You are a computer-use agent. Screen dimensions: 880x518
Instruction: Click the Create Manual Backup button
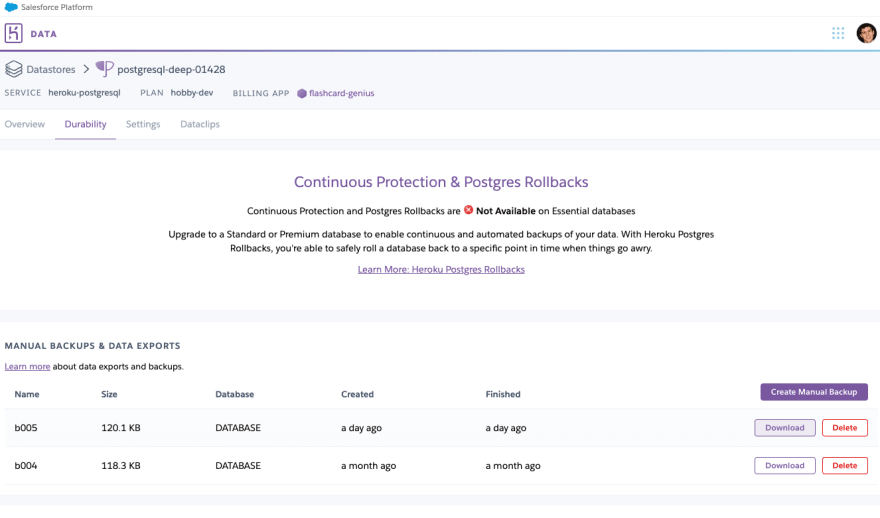(814, 392)
